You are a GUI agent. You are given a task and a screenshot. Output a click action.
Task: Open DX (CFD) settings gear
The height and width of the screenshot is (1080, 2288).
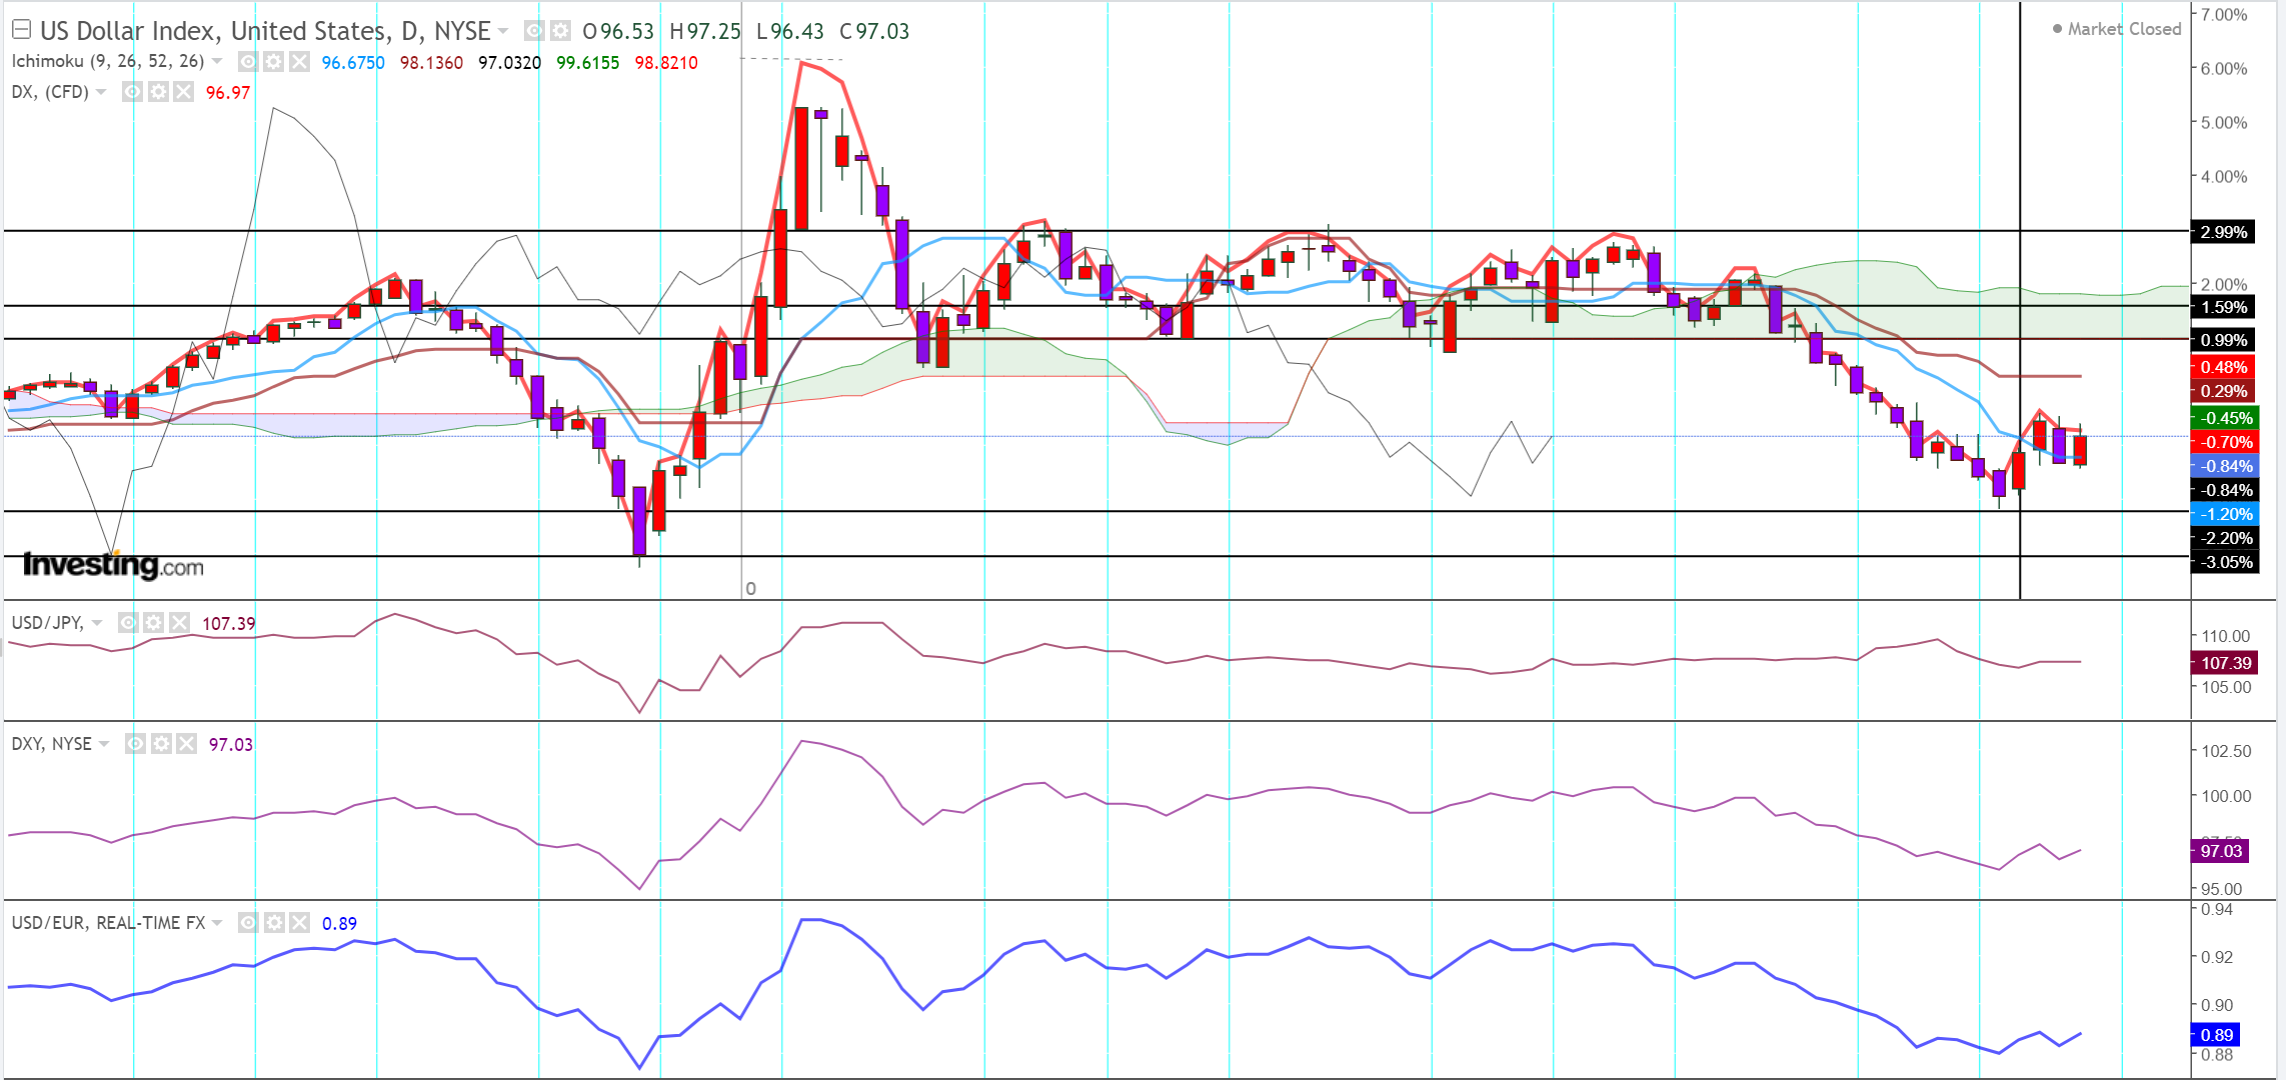pos(158,92)
